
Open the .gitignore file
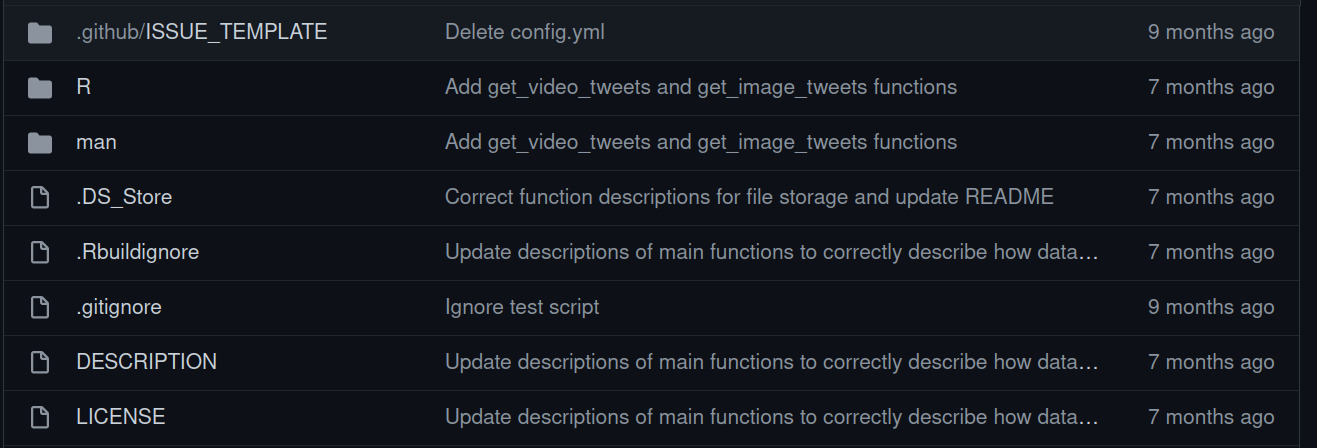coord(119,307)
